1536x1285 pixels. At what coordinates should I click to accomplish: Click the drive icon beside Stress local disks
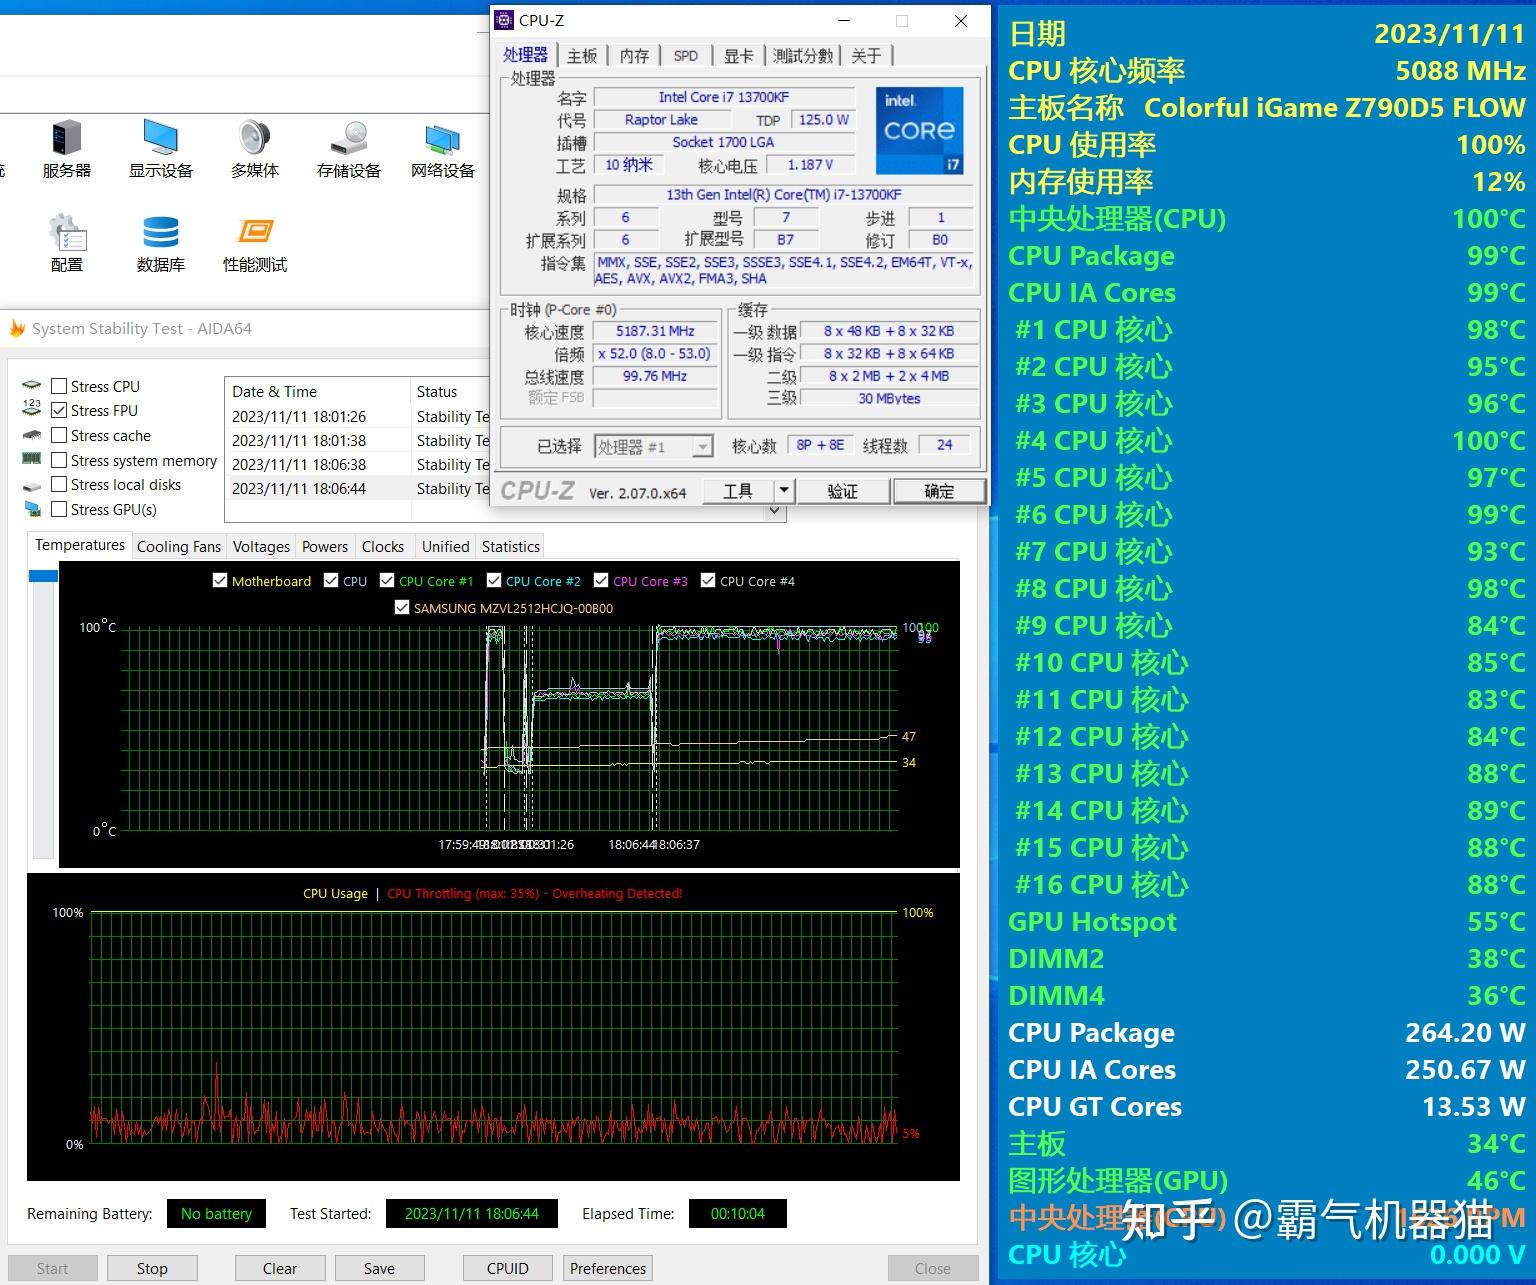pyautogui.click(x=32, y=485)
